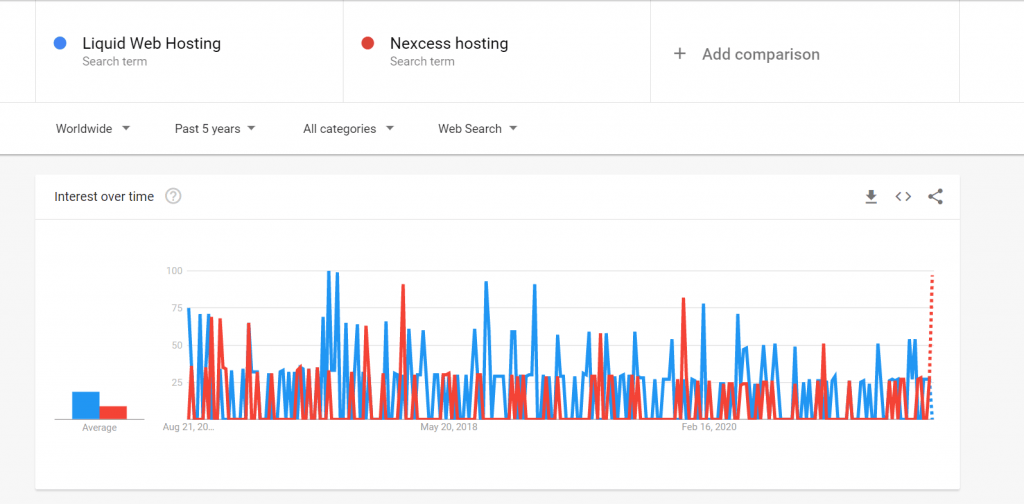Download the Interest over time data
The height and width of the screenshot is (504, 1024).
(871, 197)
